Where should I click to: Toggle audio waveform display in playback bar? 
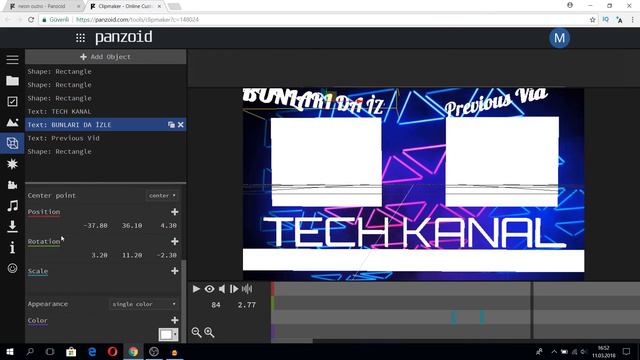tap(247, 289)
